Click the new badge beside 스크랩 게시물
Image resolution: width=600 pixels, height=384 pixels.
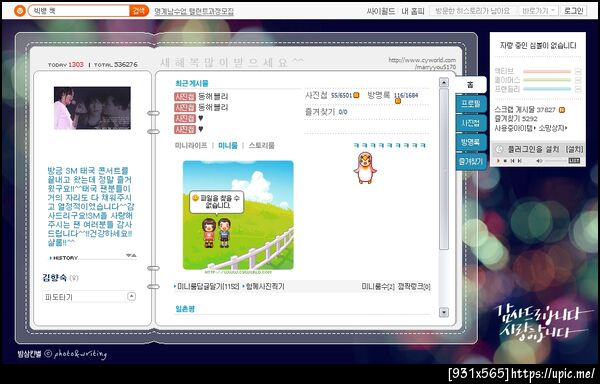coord(562,110)
